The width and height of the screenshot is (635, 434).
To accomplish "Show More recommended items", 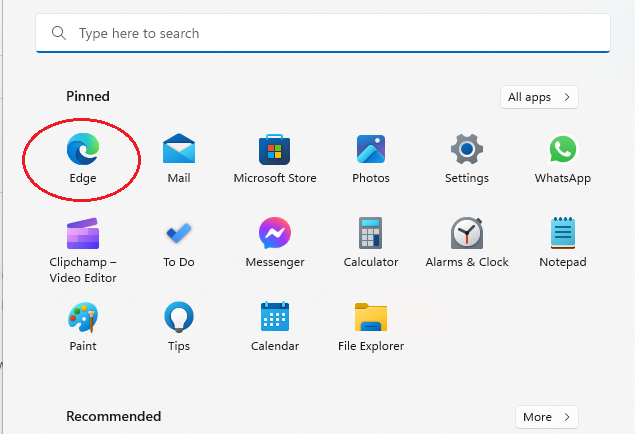I will pos(547,417).
